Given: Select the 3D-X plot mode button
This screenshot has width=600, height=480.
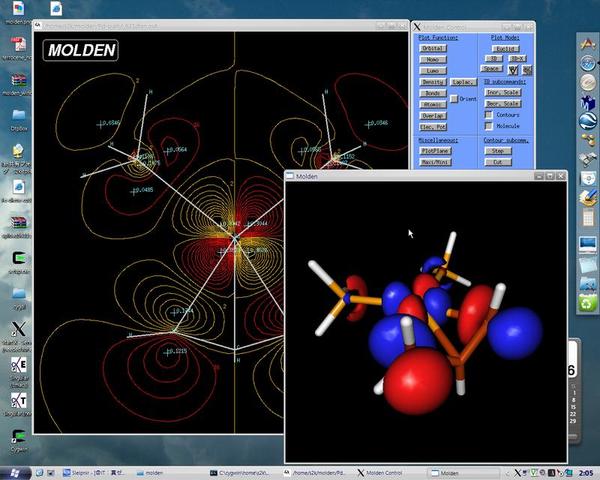Looking at the screenshot, I should (x=517, y=59).
